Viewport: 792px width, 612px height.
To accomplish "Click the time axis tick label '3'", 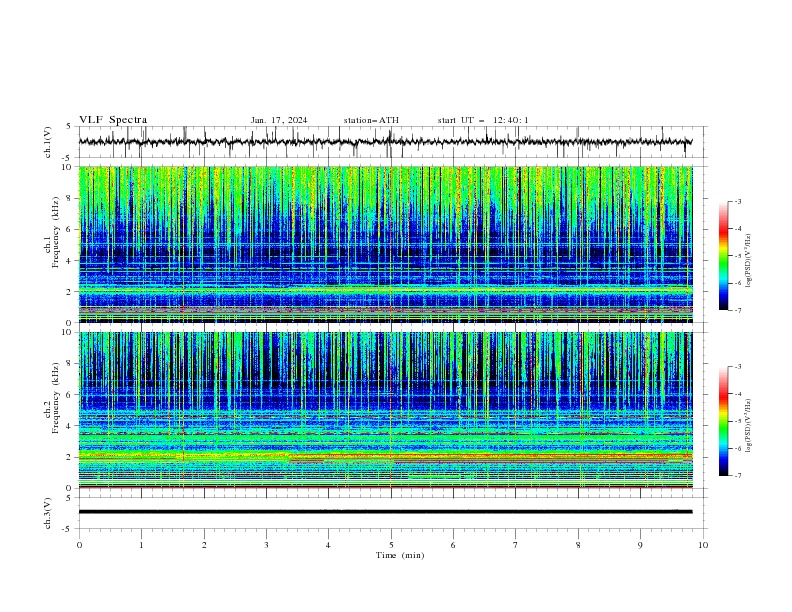I will coord(266,545).
